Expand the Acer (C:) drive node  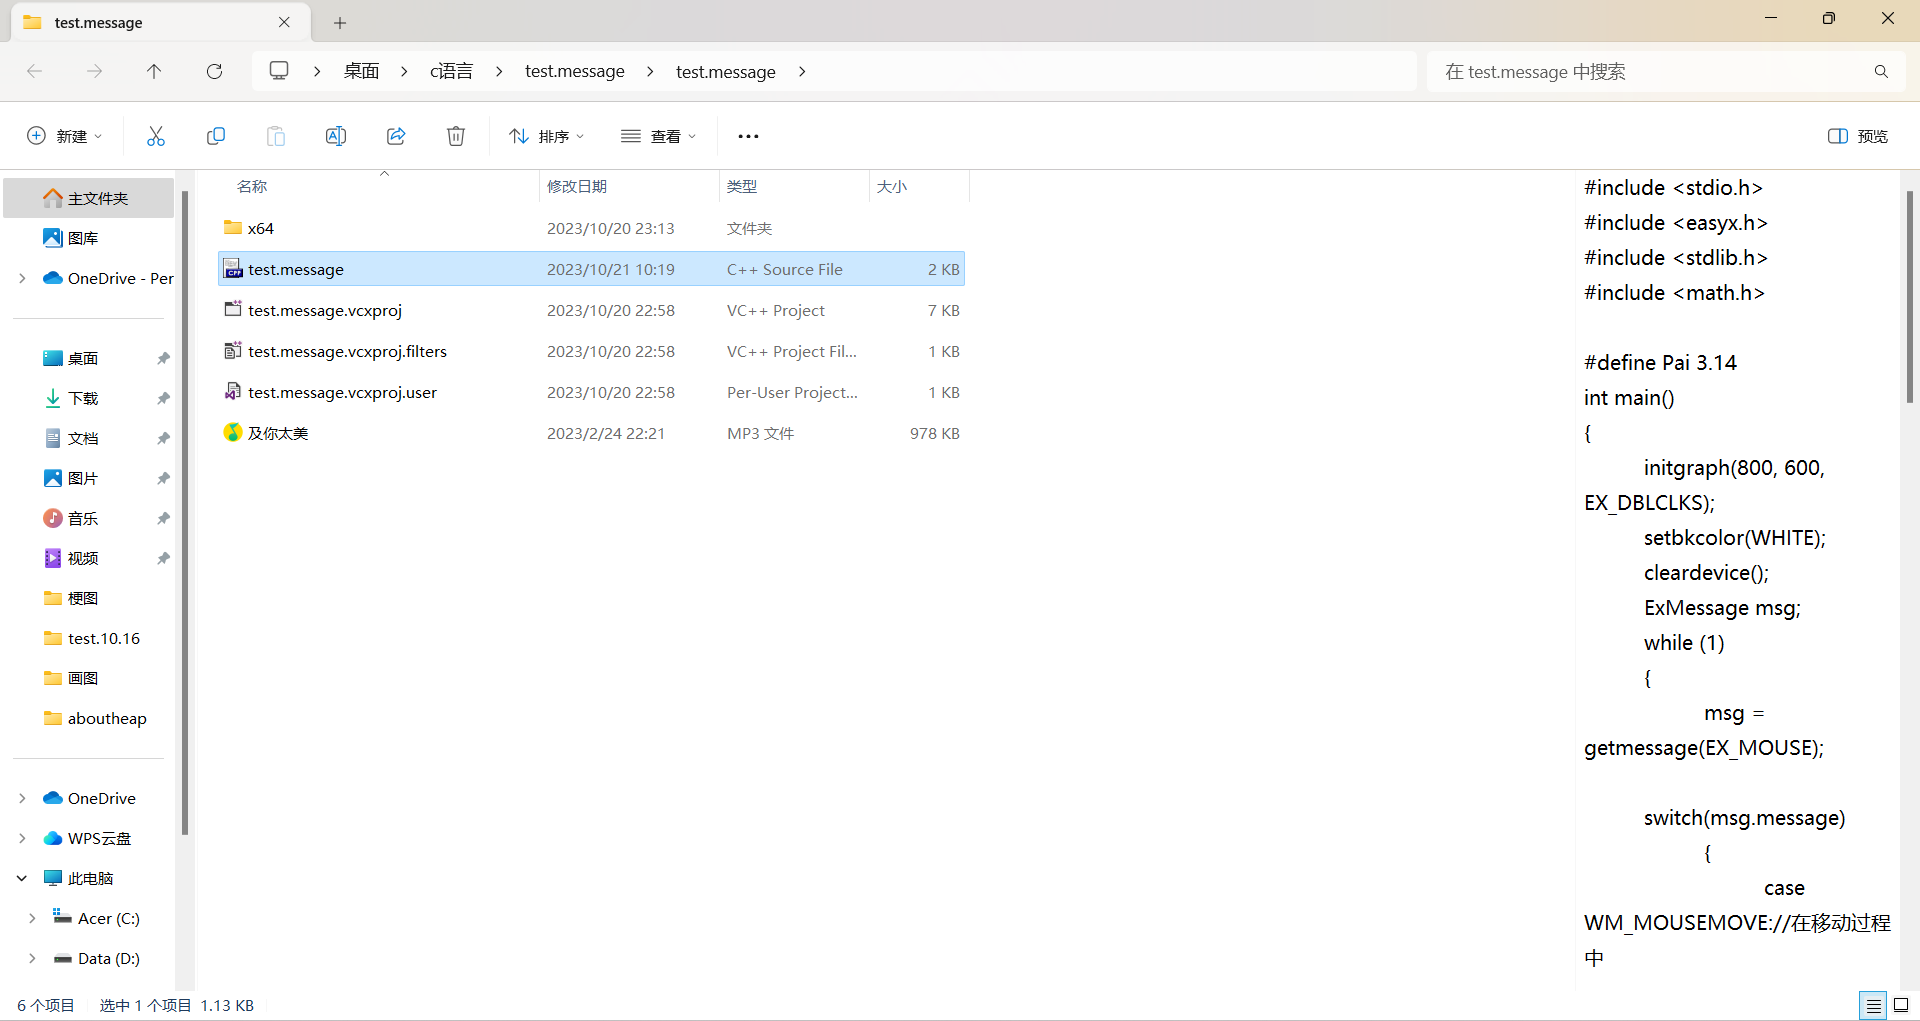click(x=32, y=918)
